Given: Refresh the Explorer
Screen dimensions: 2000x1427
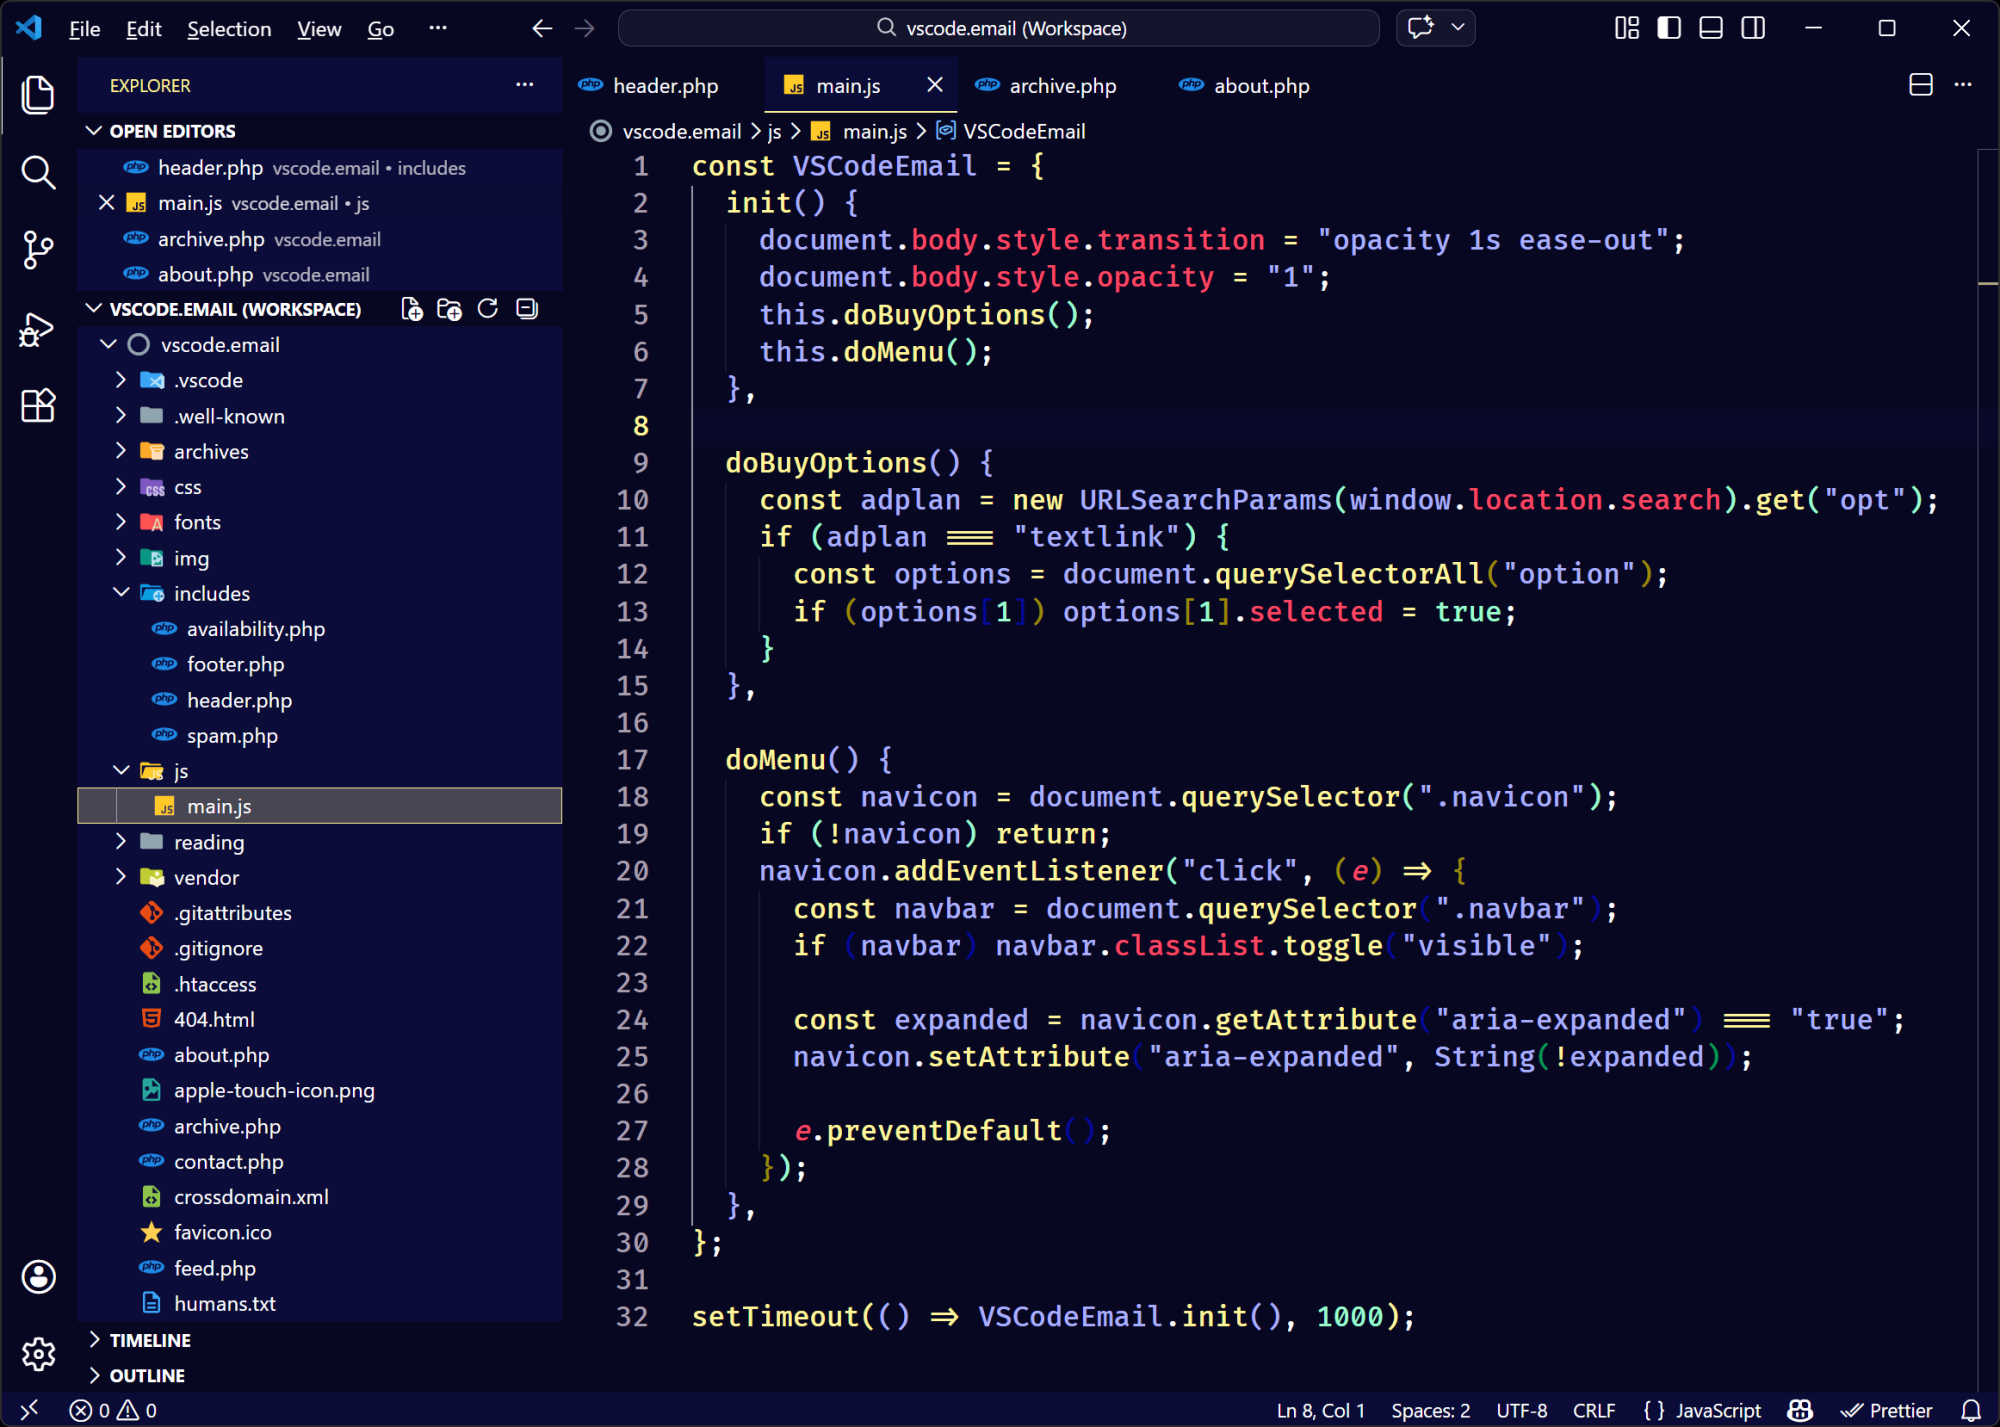Looking at the screenshot, I should coord(487,308).
